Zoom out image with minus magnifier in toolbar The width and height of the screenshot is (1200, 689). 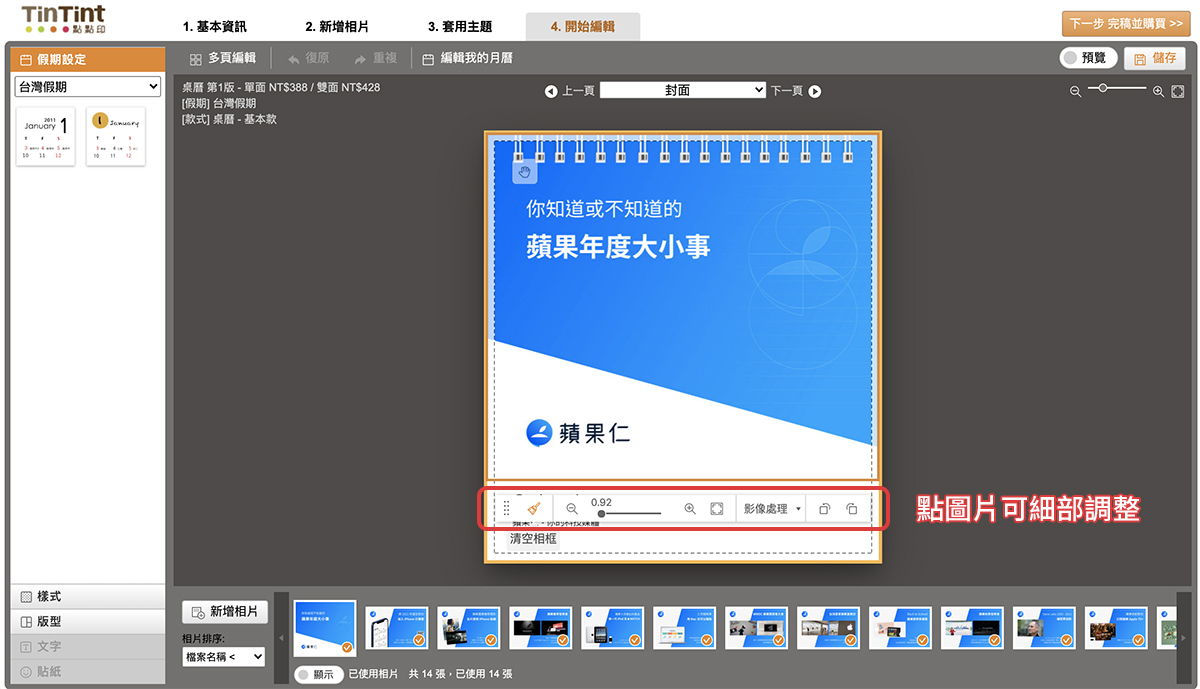click(x=572, y=509)
